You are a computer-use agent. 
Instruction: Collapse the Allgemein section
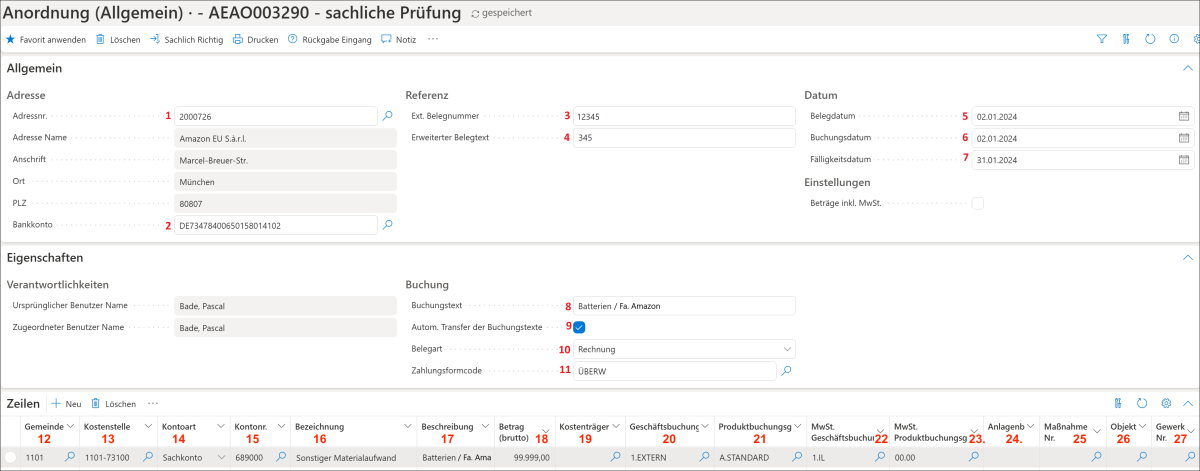(1186, 69)
